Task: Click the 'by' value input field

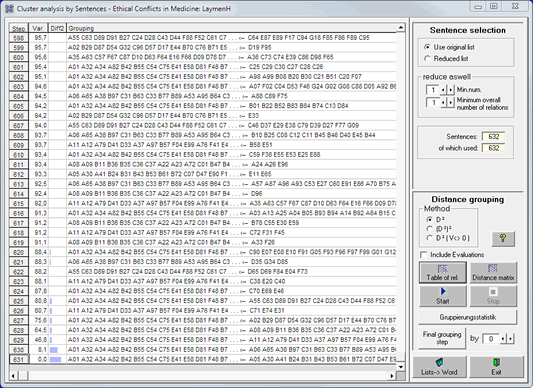Action: pyautogui.click(x=491, y=339)
